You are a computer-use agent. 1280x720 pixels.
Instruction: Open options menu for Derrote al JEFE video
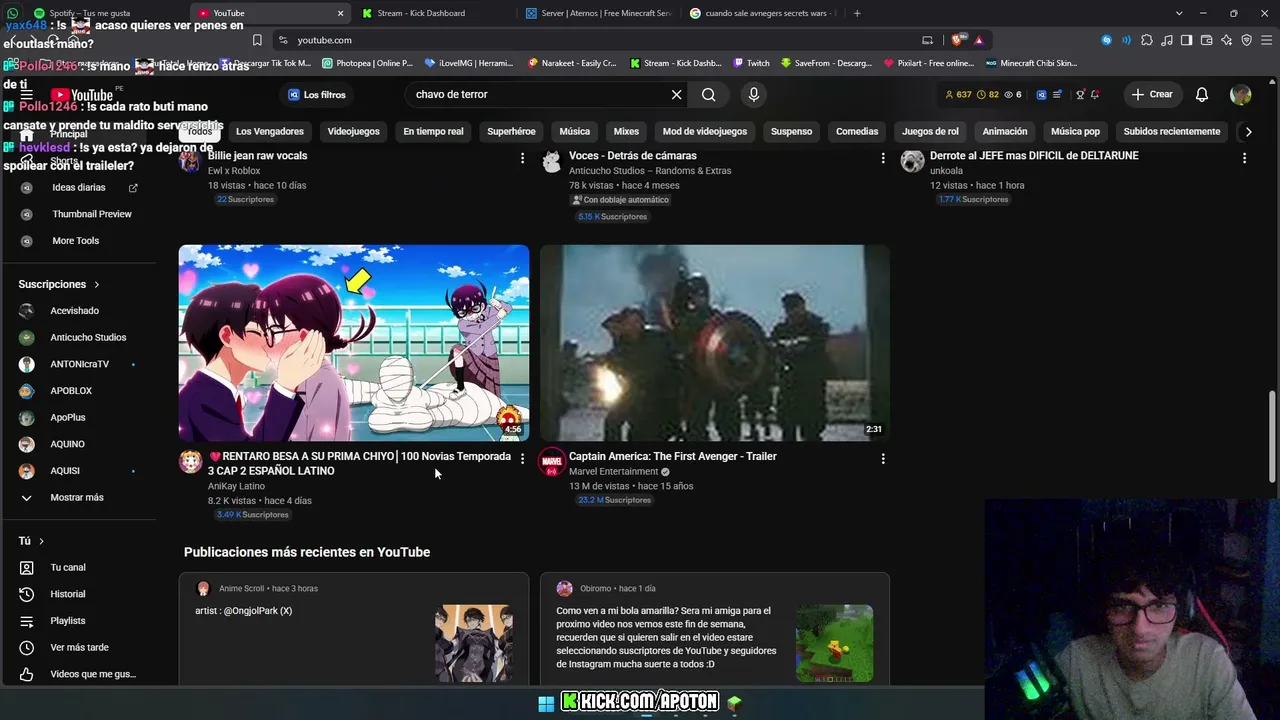click(x=1244, y=158)
